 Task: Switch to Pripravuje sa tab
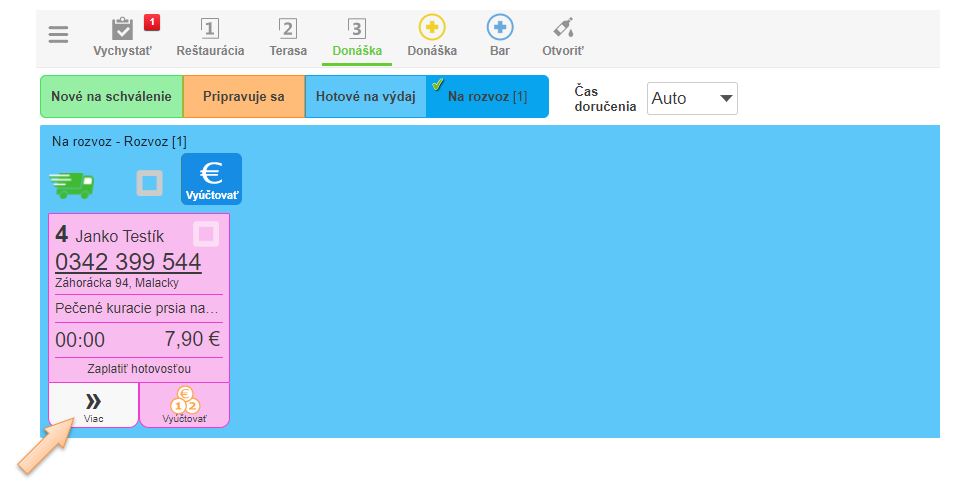pos(243,97)
